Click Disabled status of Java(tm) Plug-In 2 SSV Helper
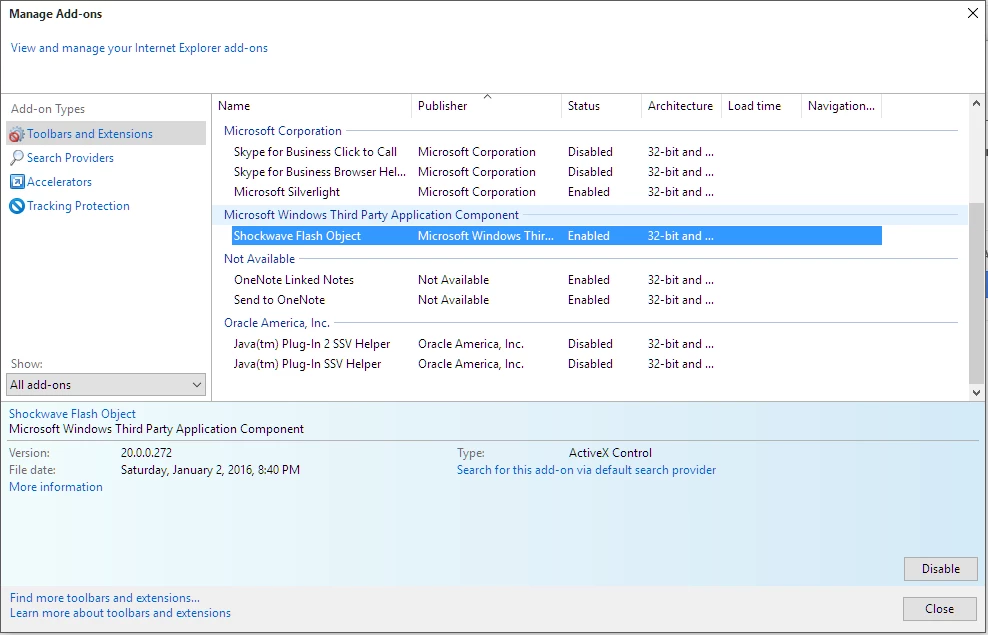The width and height of the screenshot is (988, 635). click(590, 344)
